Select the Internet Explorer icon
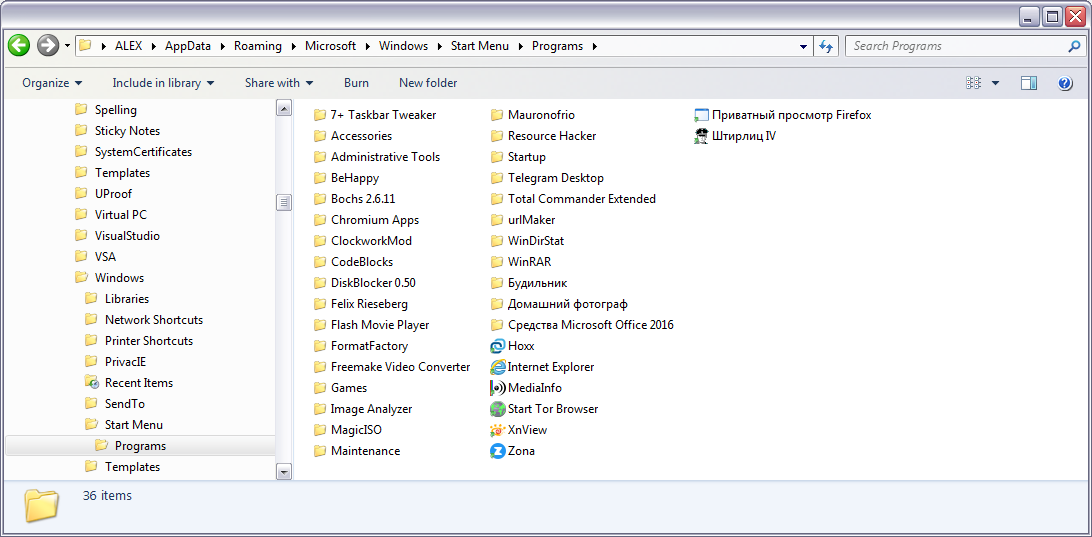Screen dimensions: 1092x537 coord(497,367)
